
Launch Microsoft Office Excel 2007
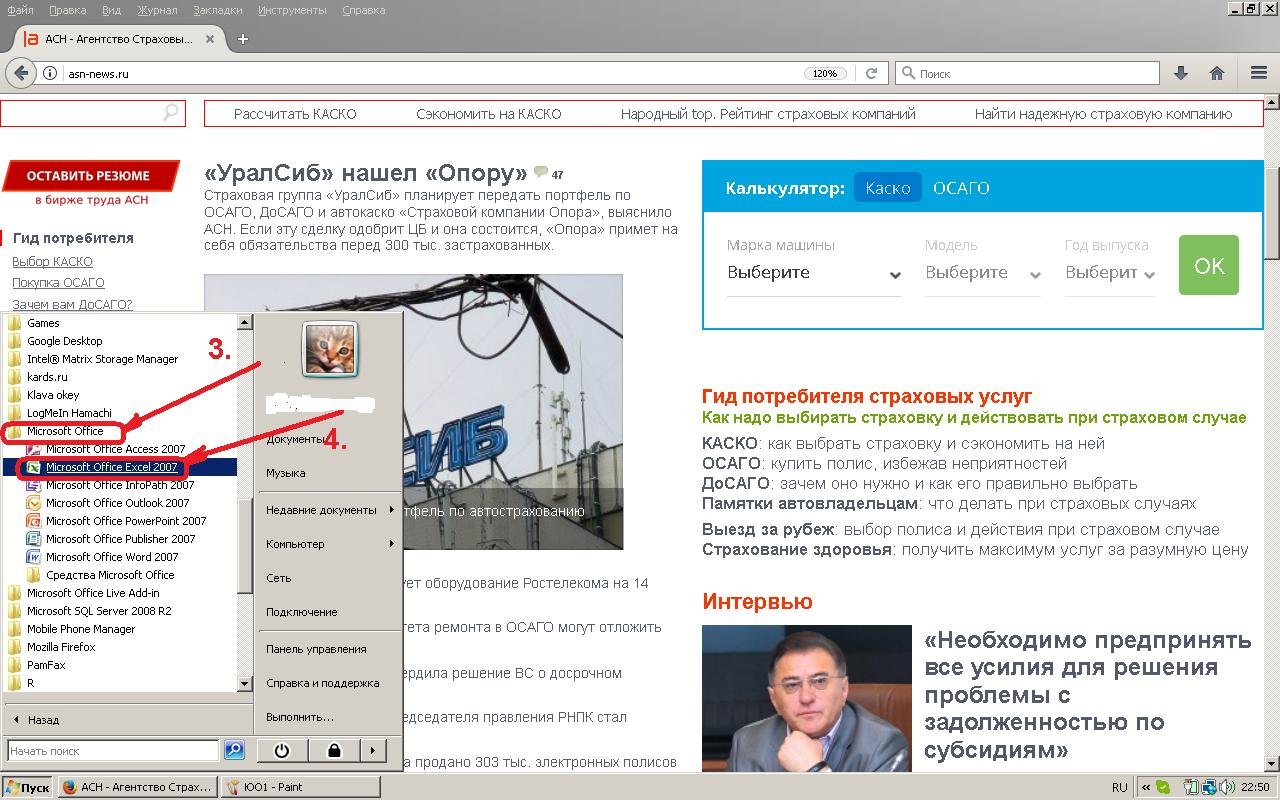point(111,467)
